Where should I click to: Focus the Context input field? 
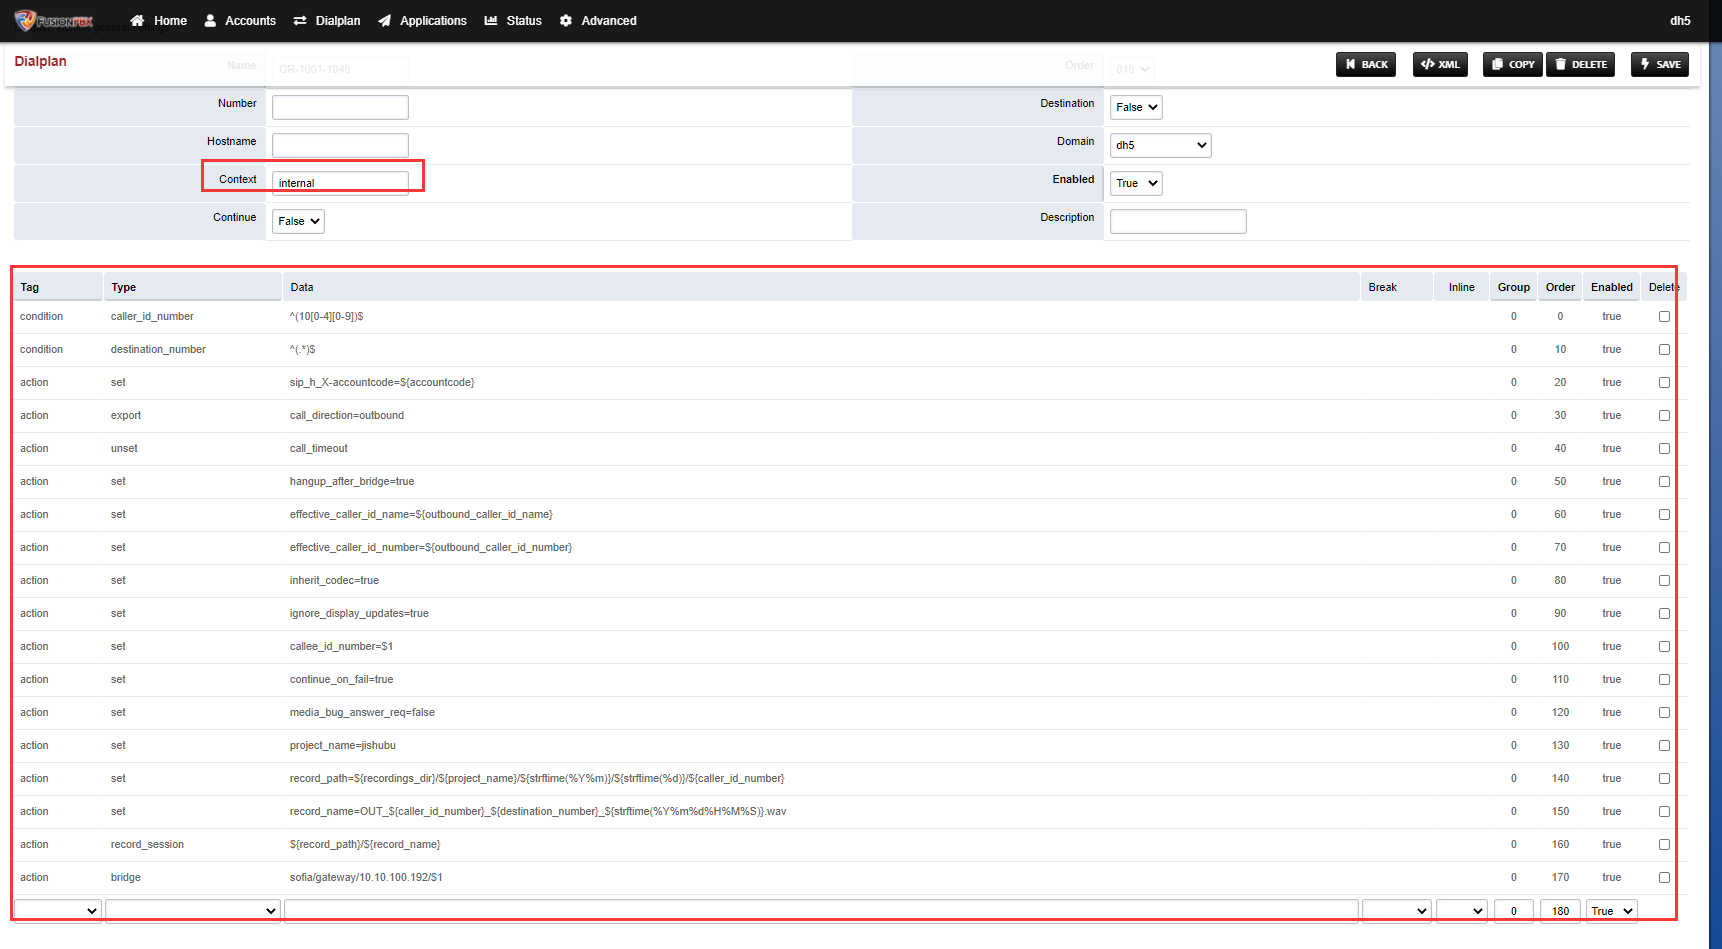tap(340, 183)
